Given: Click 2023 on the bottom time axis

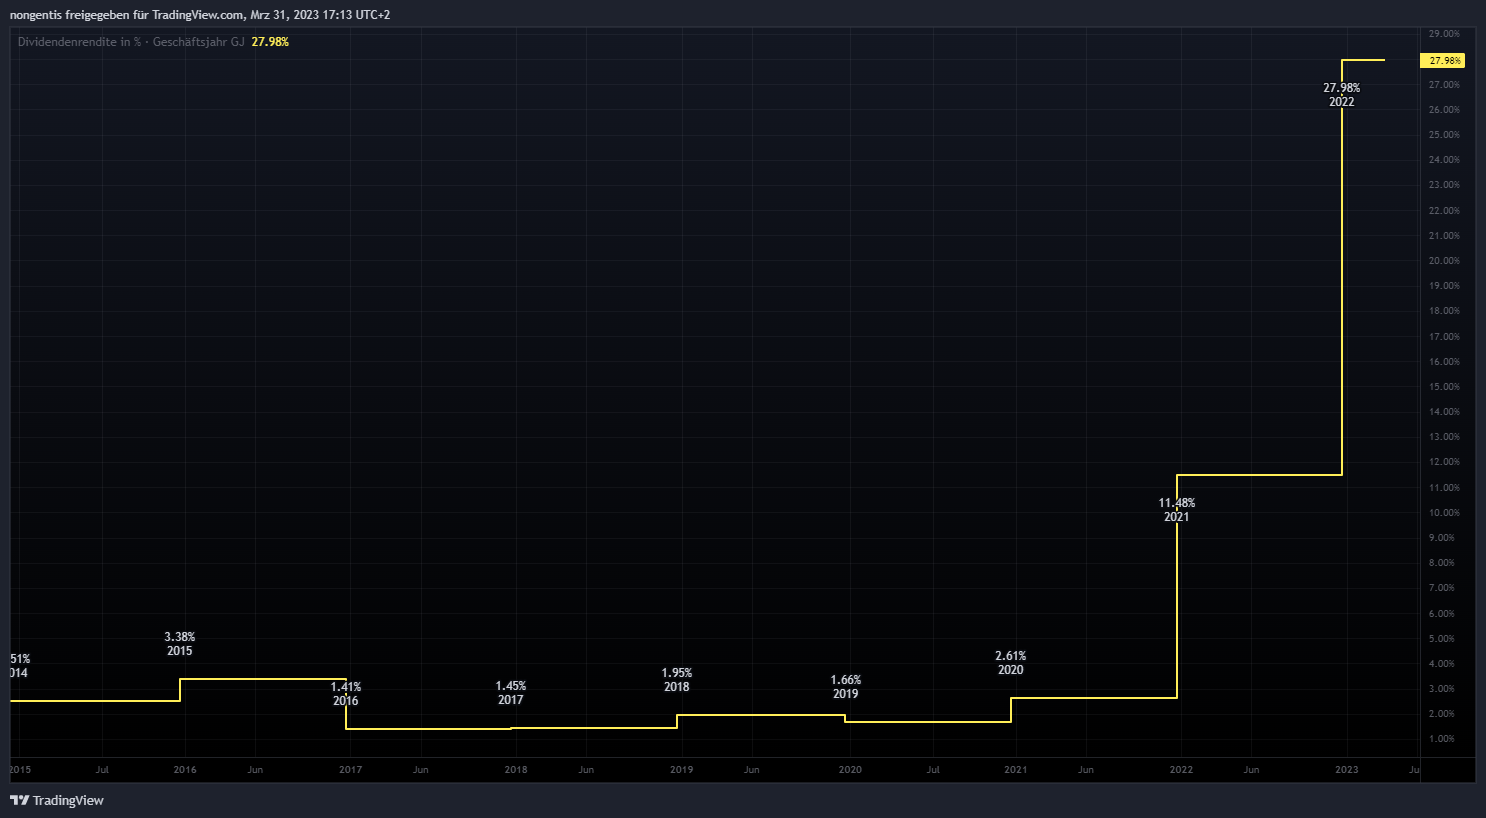Looking at the screenshot, I should pos(1346,770).
